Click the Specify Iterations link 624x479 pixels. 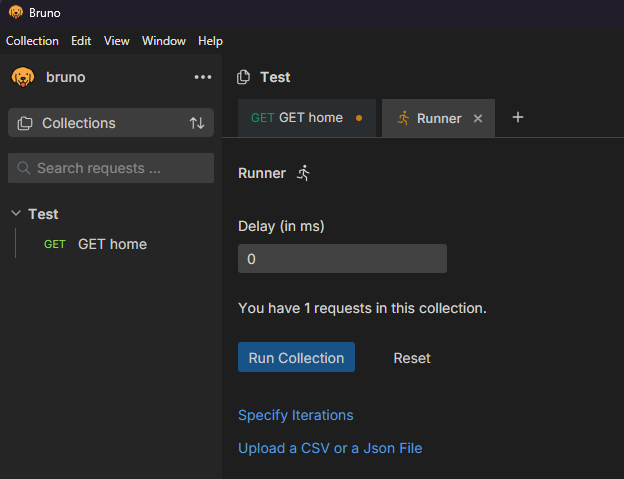pyautogui.click(x=295, y=415)
